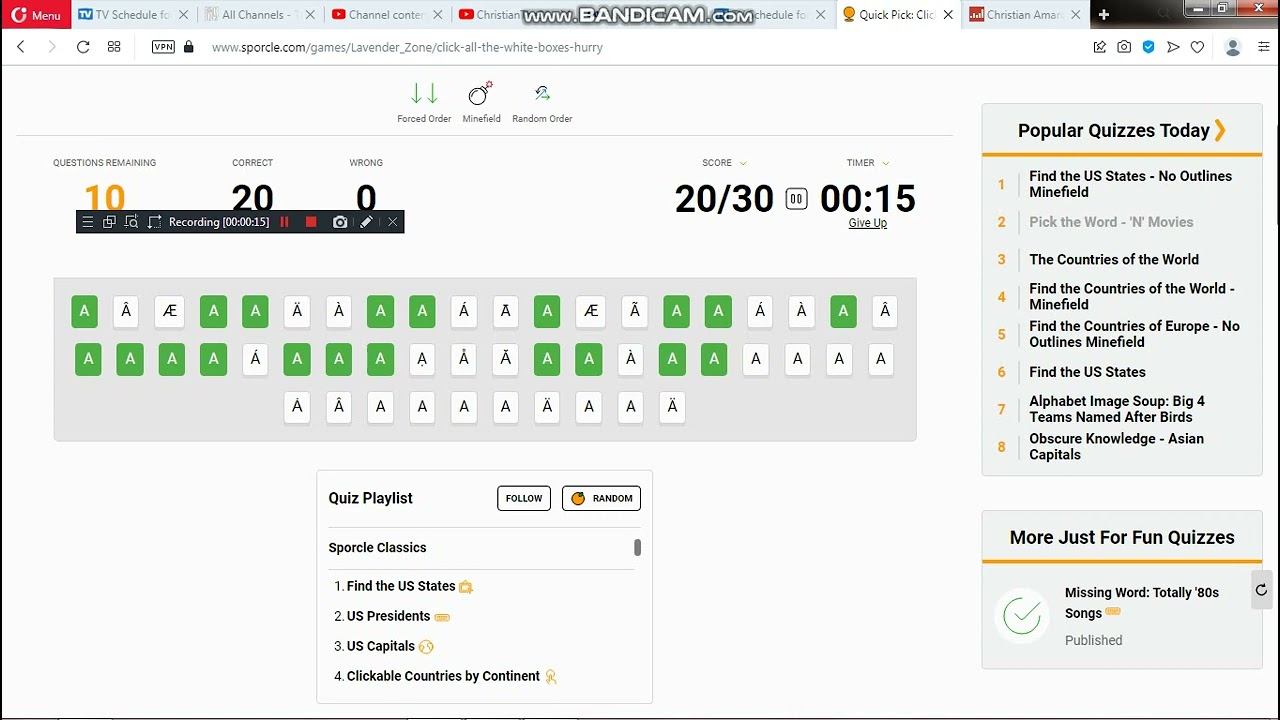The image size is (1280, 720).
Task: Click the Ã tile with tilde
Action: point(634,311)
